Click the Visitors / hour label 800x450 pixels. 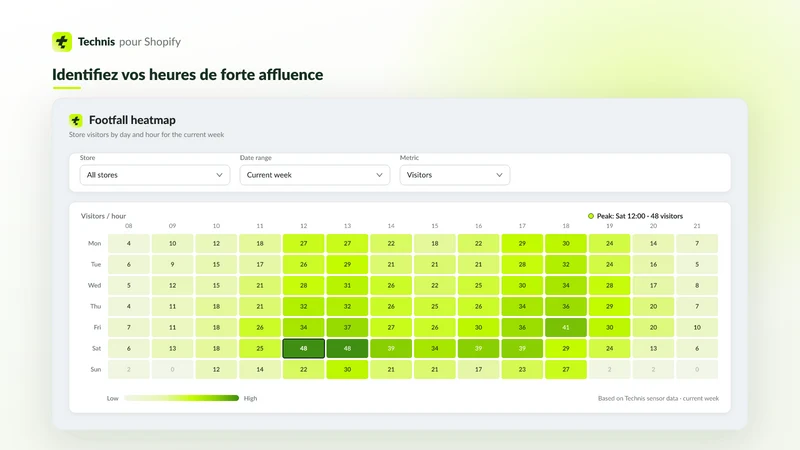point(103,216)
